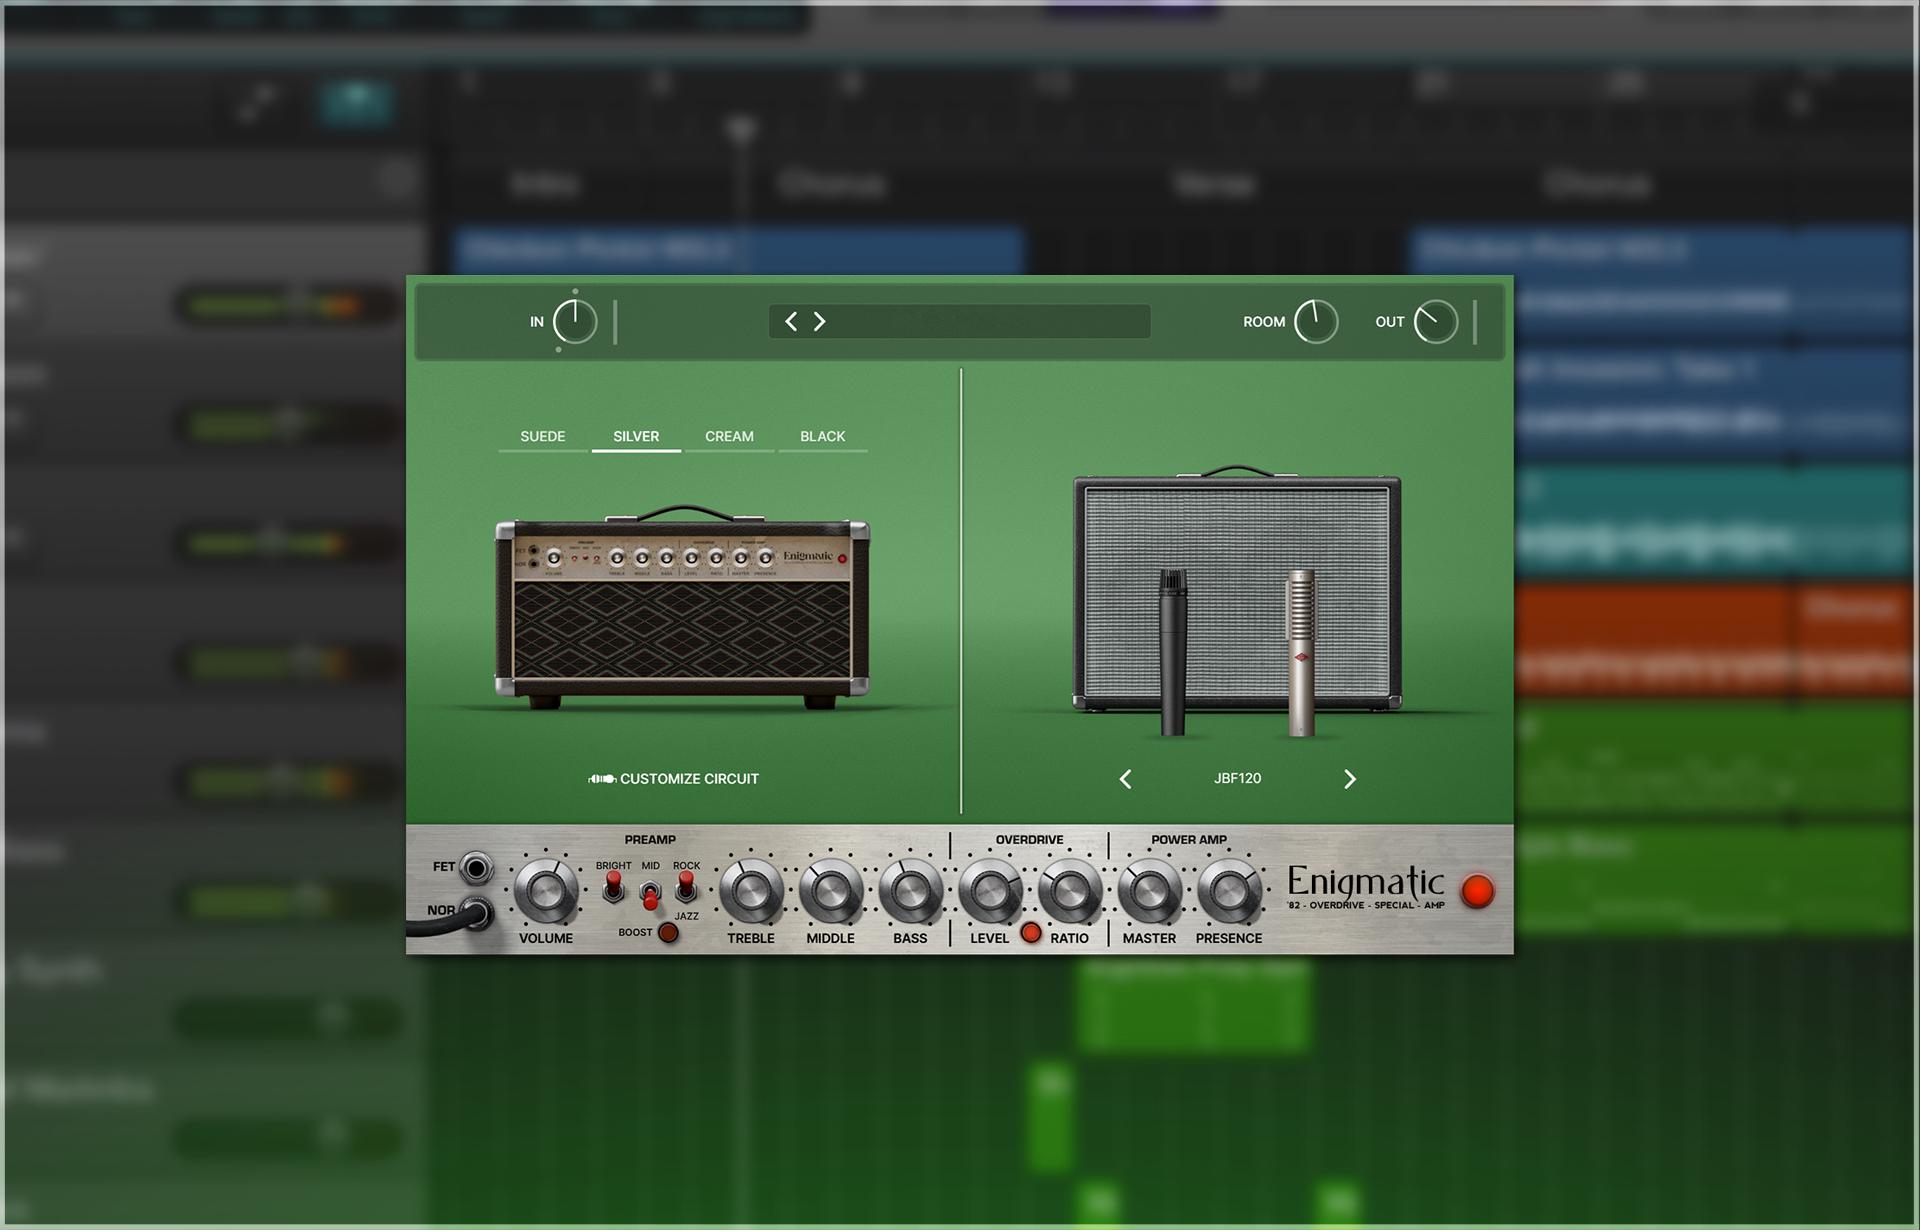Open the preset name field in top bar
The width and height of the screenshot is (1920, 1230).
[x=960, y=321]
